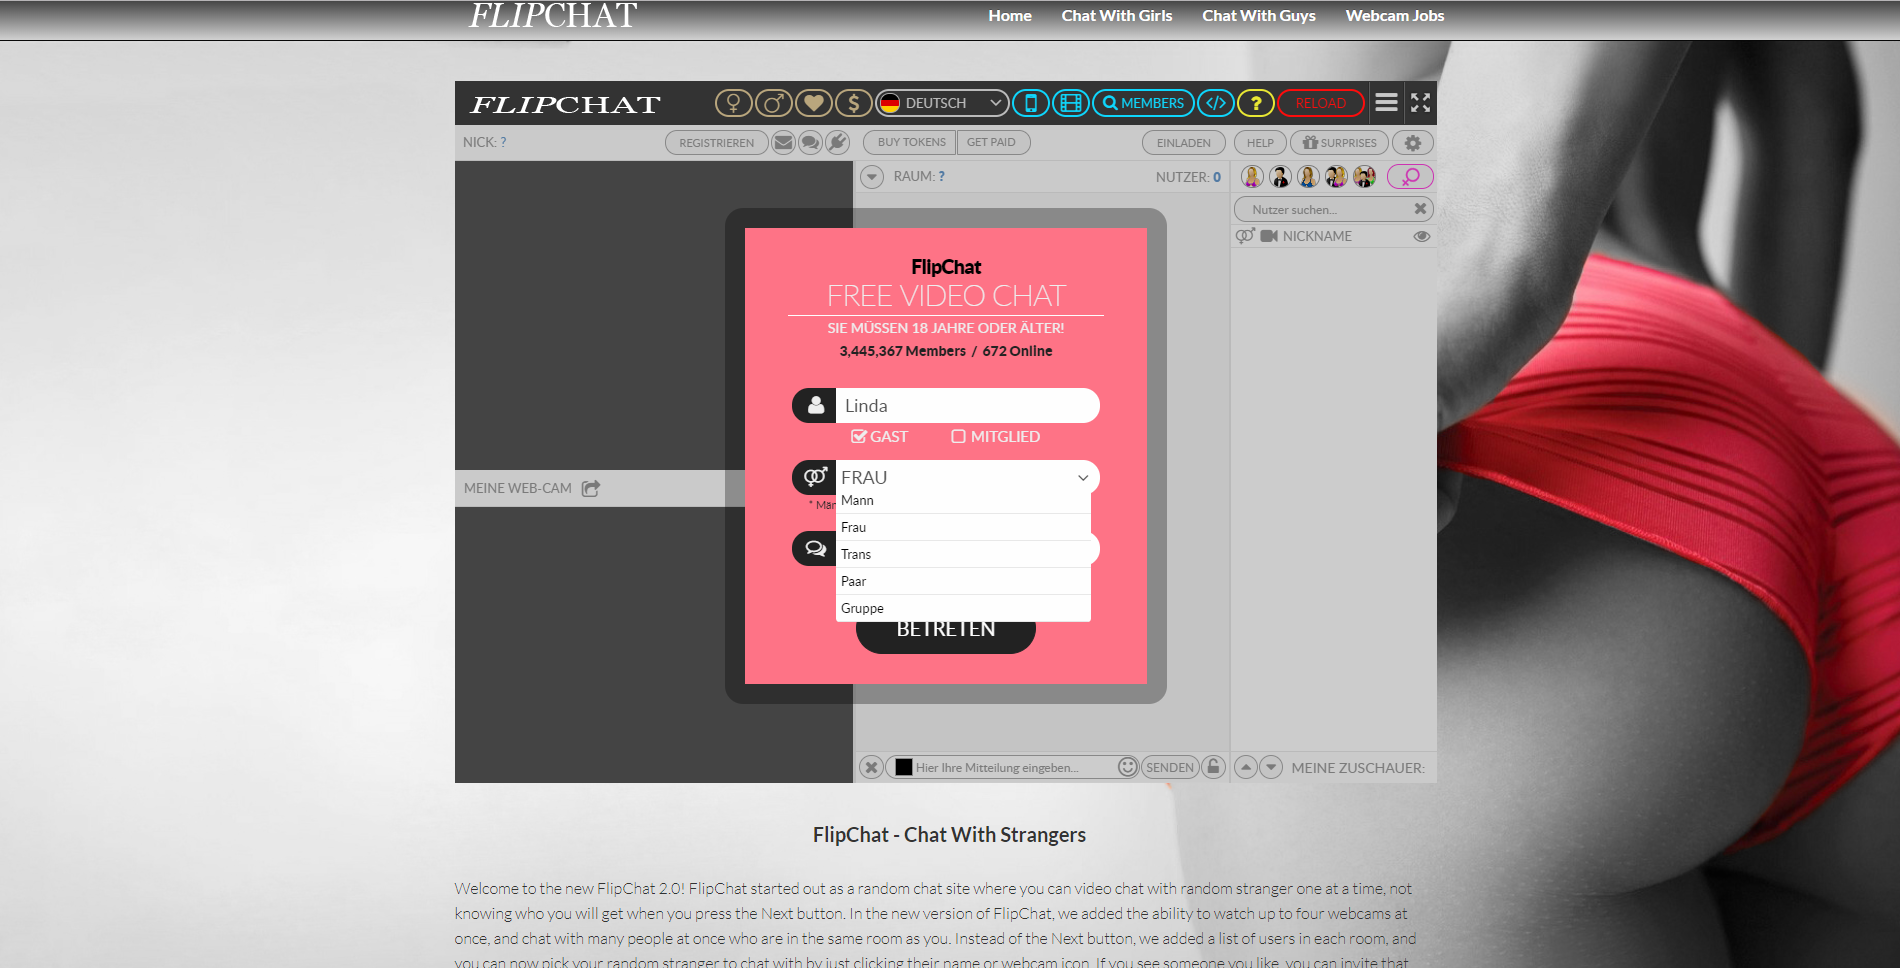
Task: Clear the Nutzer suchen search field
Action: click(1420, 209)
